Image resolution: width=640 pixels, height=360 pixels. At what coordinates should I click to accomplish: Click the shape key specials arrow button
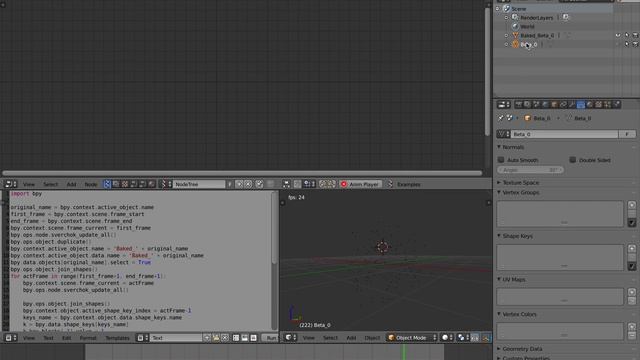pos(632,267)
